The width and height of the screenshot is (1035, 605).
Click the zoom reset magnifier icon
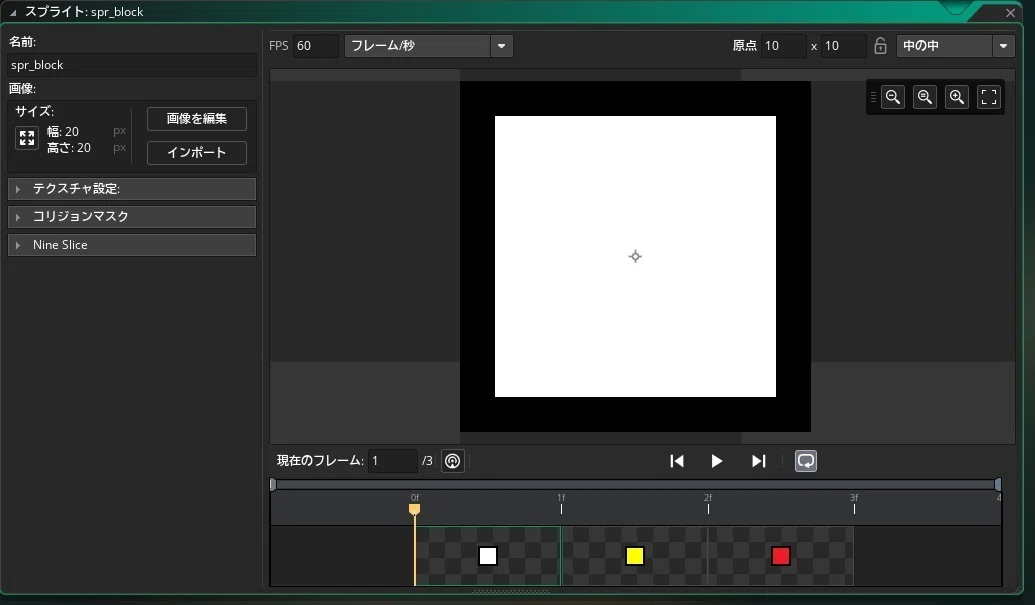coord(925,97)
